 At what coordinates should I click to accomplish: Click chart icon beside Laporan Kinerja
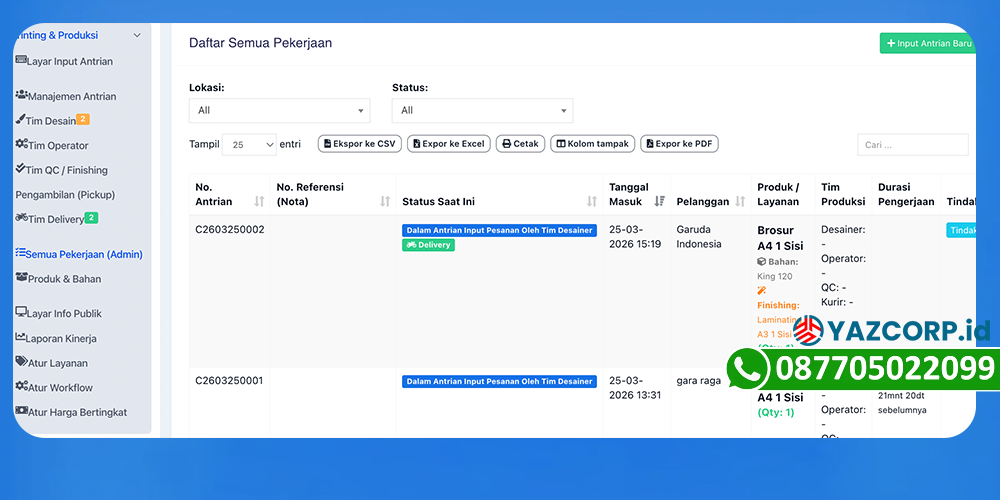[x=20, y=337]
